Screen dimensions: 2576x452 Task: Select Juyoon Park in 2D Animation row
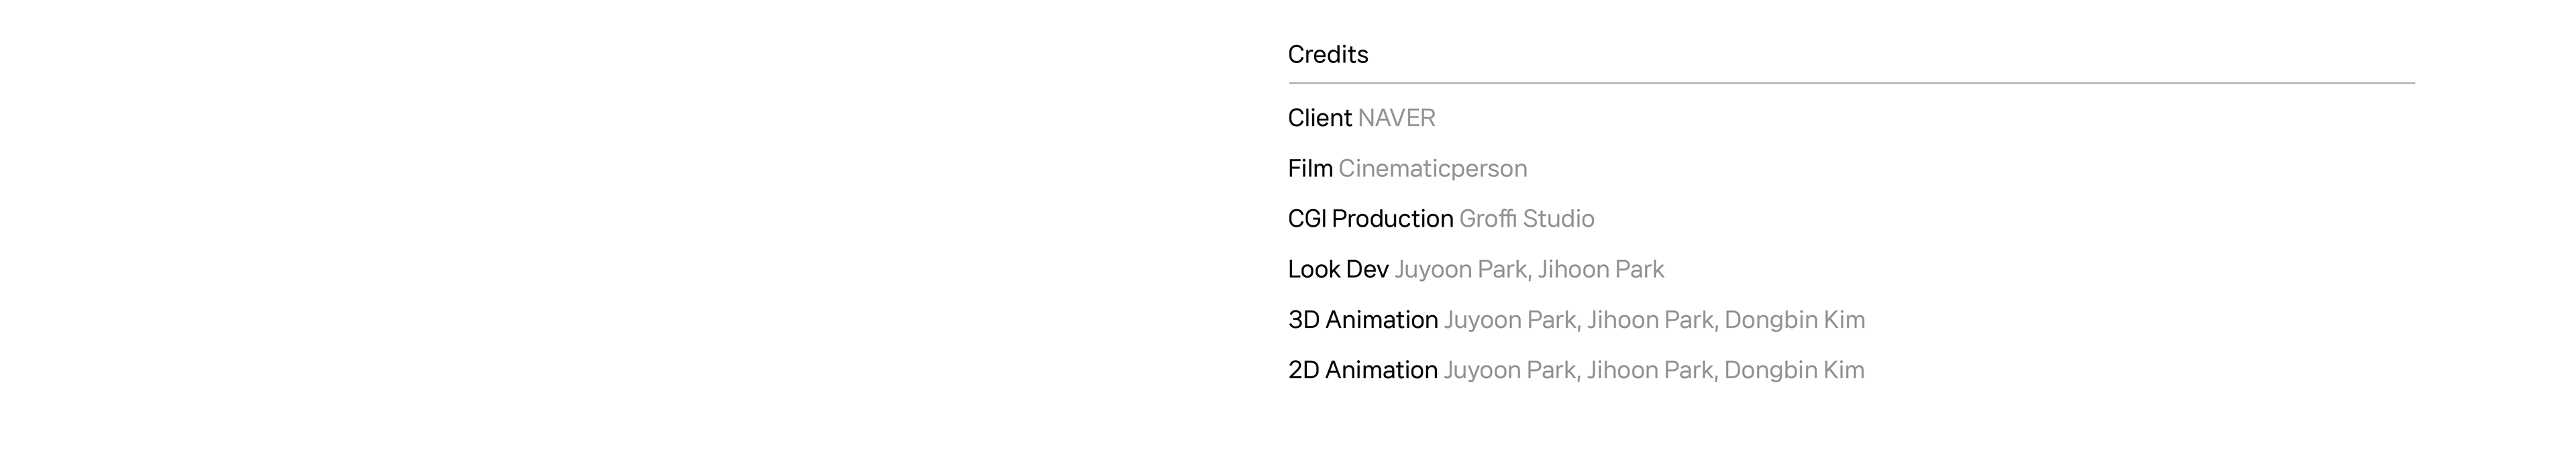[1509, 370]
